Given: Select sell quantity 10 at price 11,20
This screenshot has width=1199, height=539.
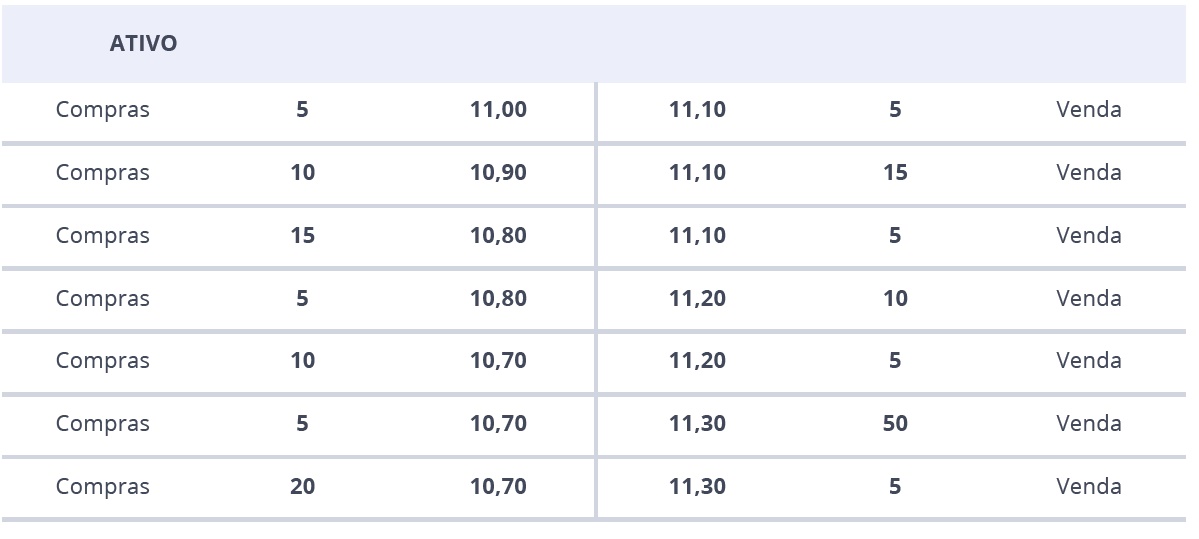Looking at the screenshot, I should (895, 298).
